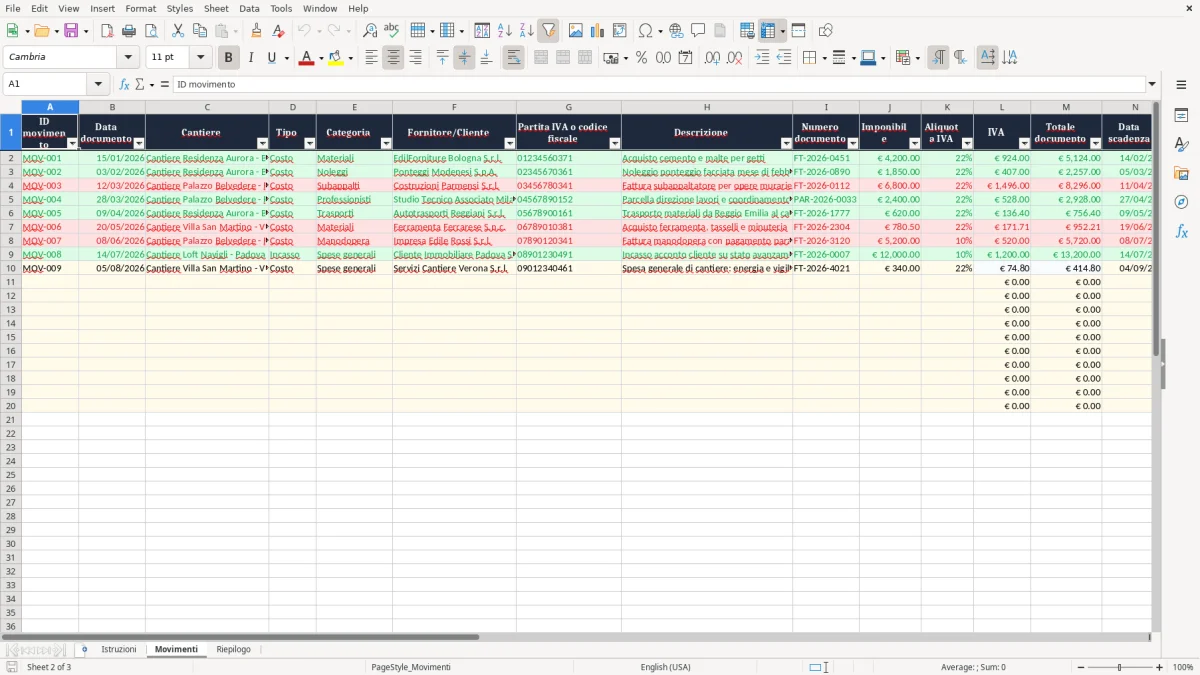1200x675 pixels.
Task: Toggle center vertically alignment
Action: pos(464,58)
